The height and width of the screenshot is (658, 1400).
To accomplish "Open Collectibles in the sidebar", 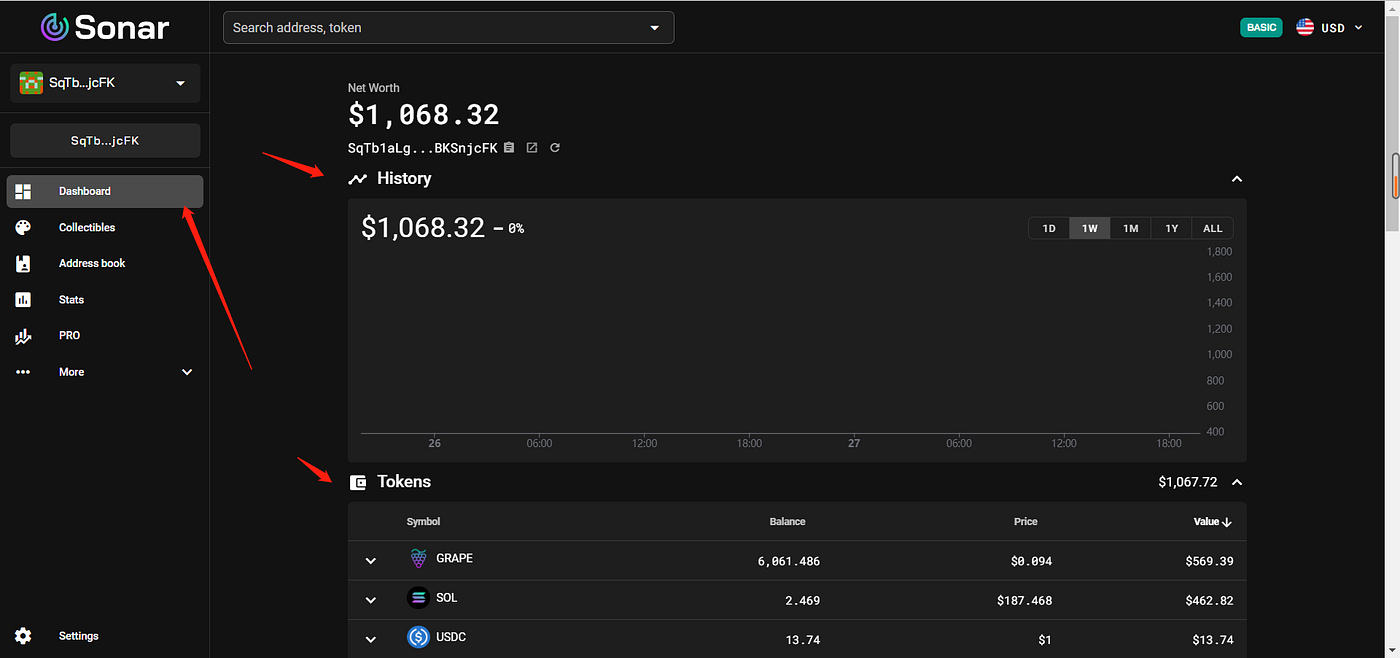I will click(x=105, y=228).
